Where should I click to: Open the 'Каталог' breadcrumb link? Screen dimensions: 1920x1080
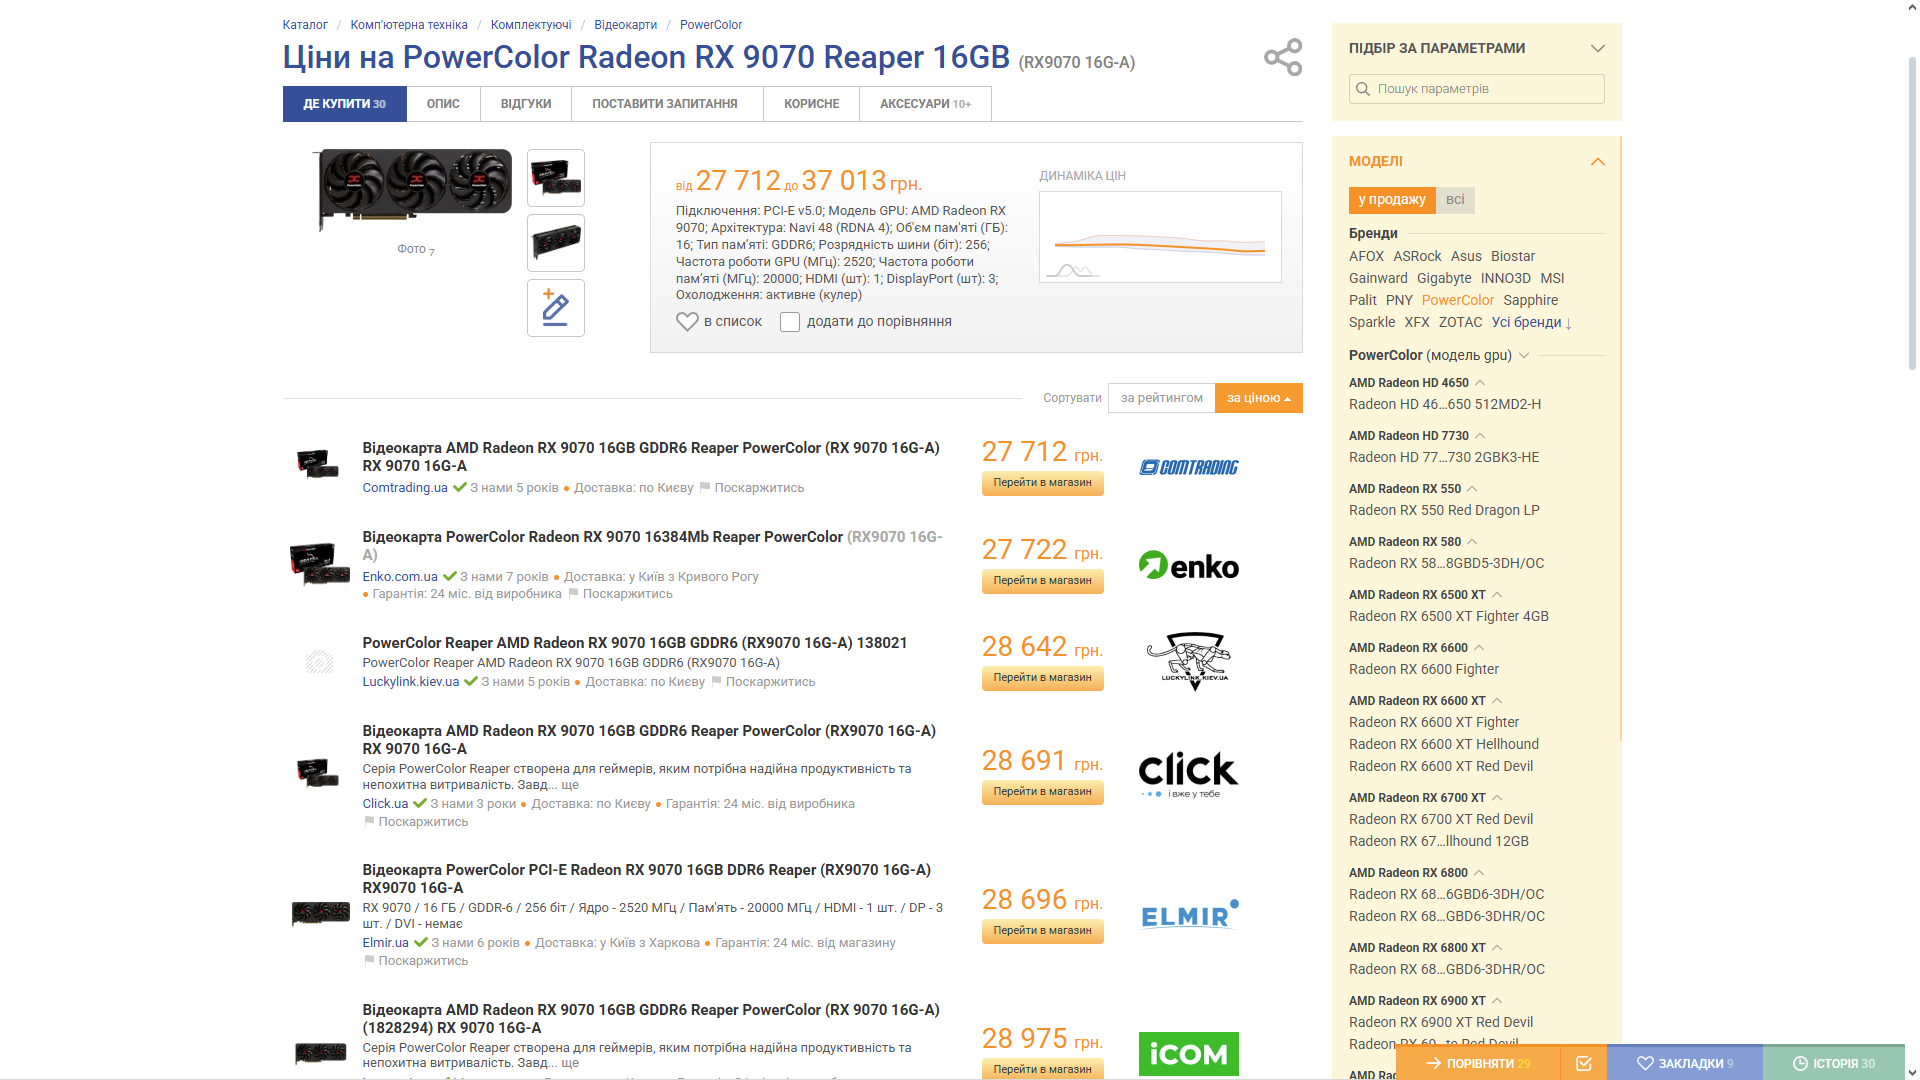(305, 25)
